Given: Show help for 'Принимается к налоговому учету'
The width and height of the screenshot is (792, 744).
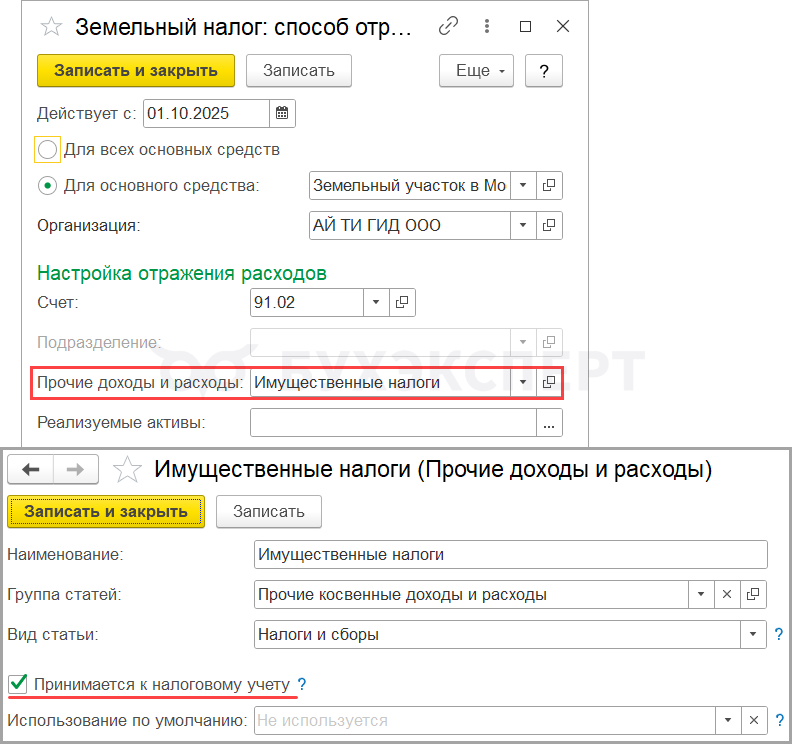Looking at the screenshot, I should (302, 684).
